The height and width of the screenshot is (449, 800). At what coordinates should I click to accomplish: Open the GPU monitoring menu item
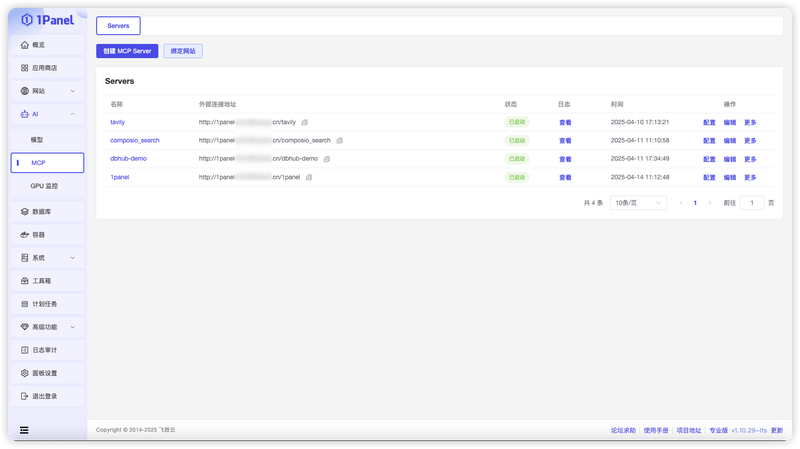point(47,186)
